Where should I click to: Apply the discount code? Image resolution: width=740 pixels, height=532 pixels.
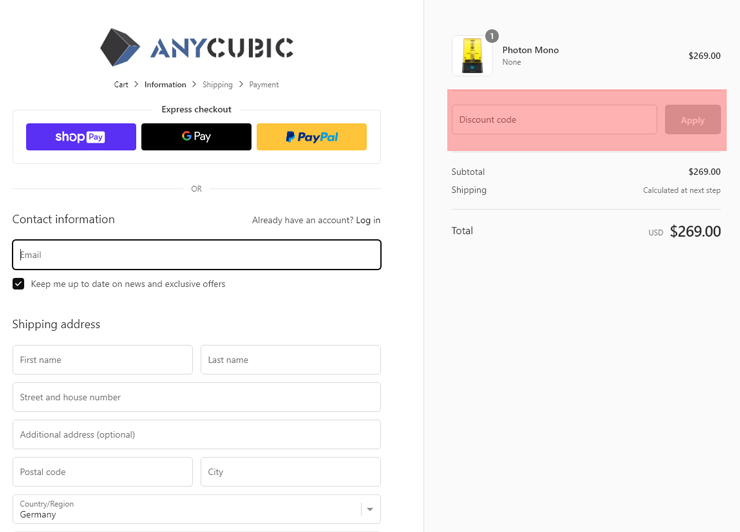693,119
